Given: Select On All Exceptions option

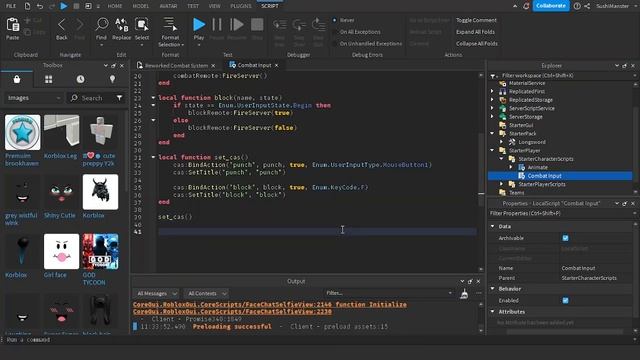Looking at the screenshot, I should click(356, 32).
